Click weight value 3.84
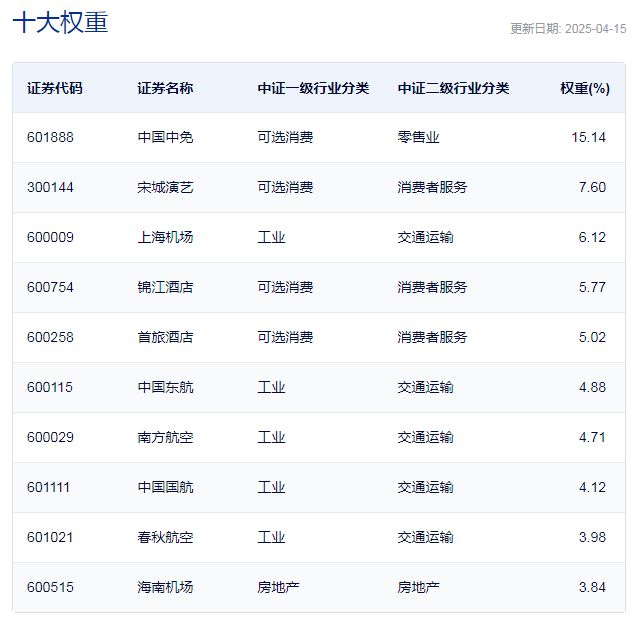The image size is (634, 620). (x=592, y=587)
